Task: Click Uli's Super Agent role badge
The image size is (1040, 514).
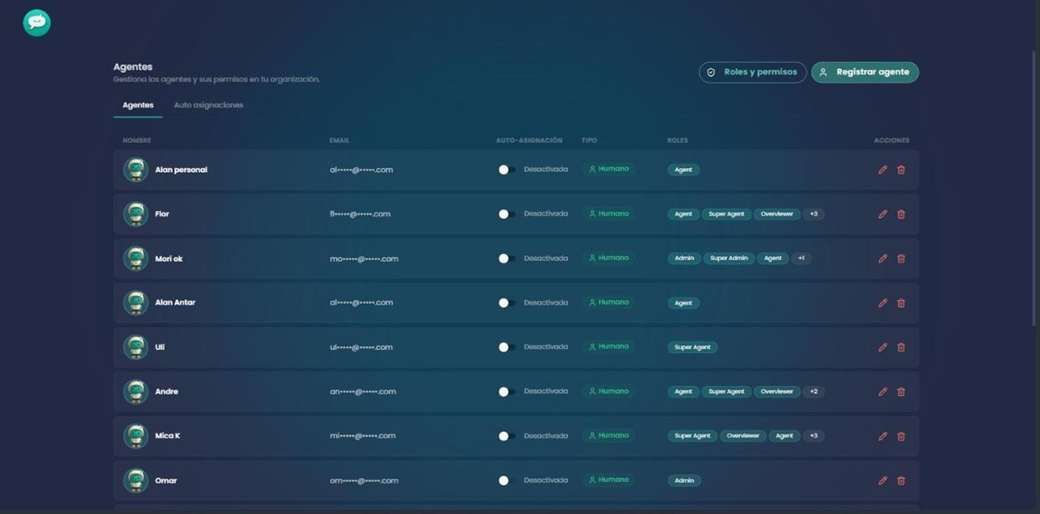Action: [x=692, y=348]
